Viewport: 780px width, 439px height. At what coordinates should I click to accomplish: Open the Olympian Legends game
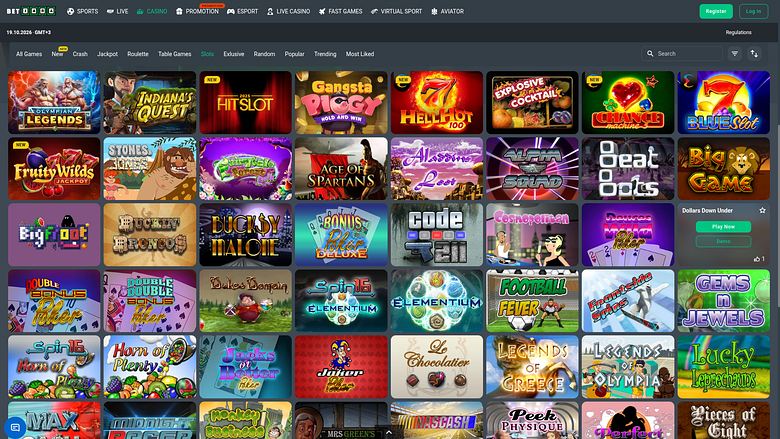[x=54, y=102]
